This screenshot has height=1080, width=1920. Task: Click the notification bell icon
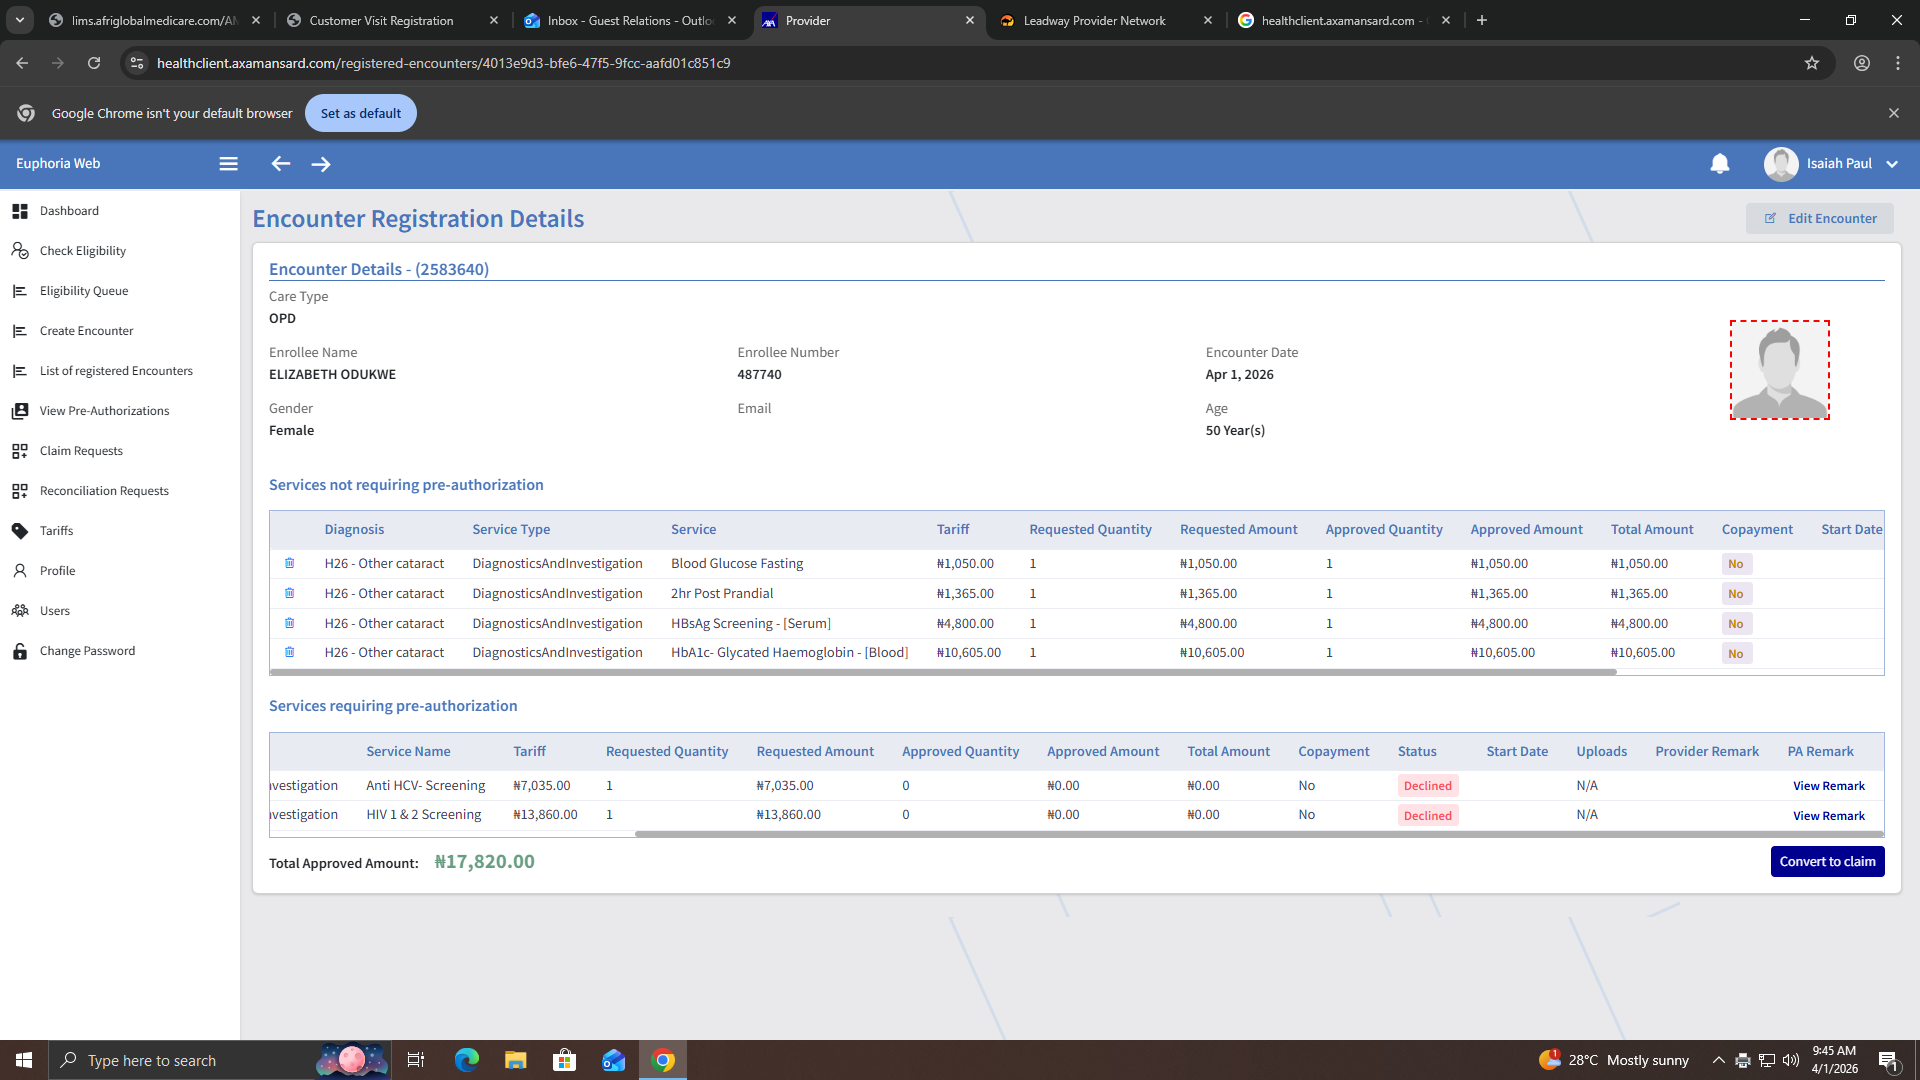1719,164
